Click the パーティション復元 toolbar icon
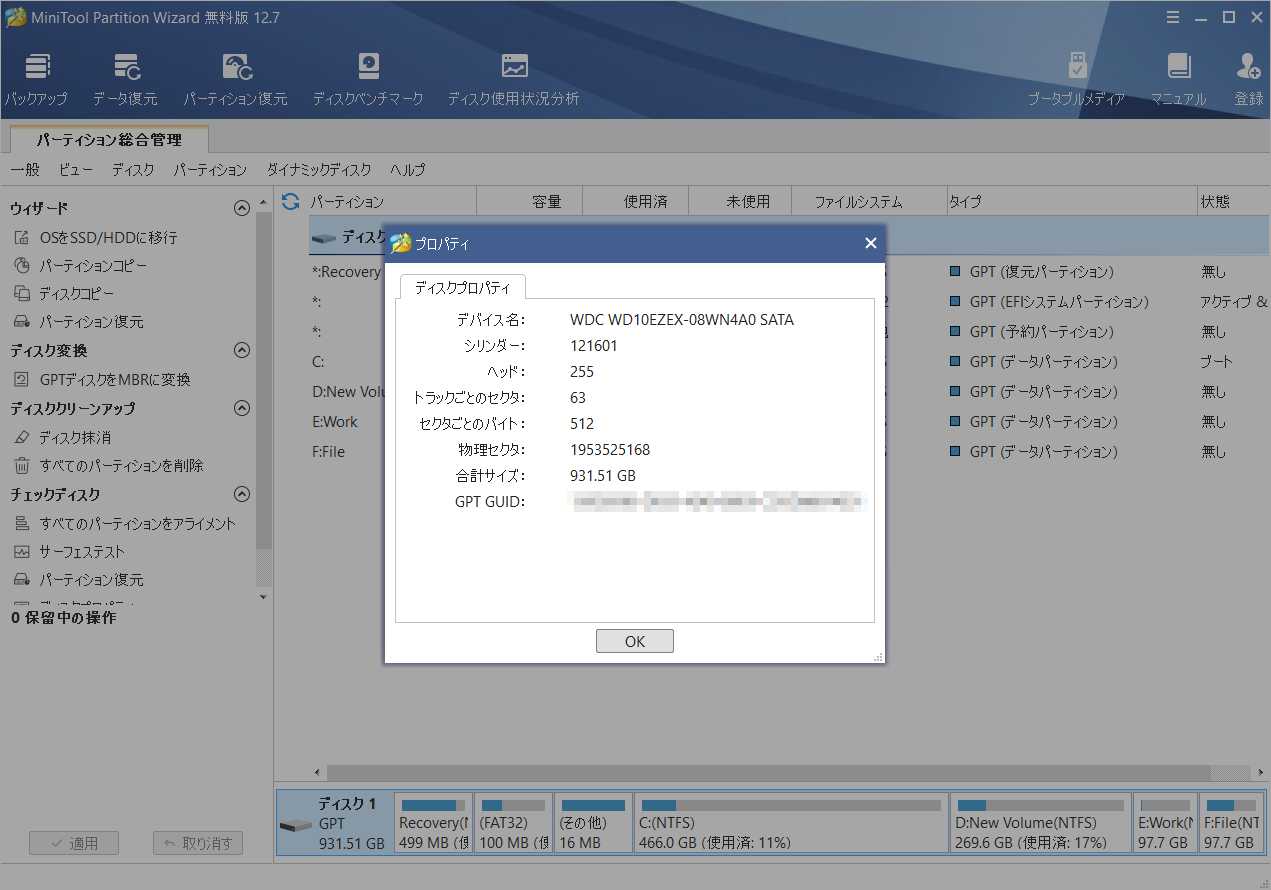The image size is (1271, 890). (235, 79)
